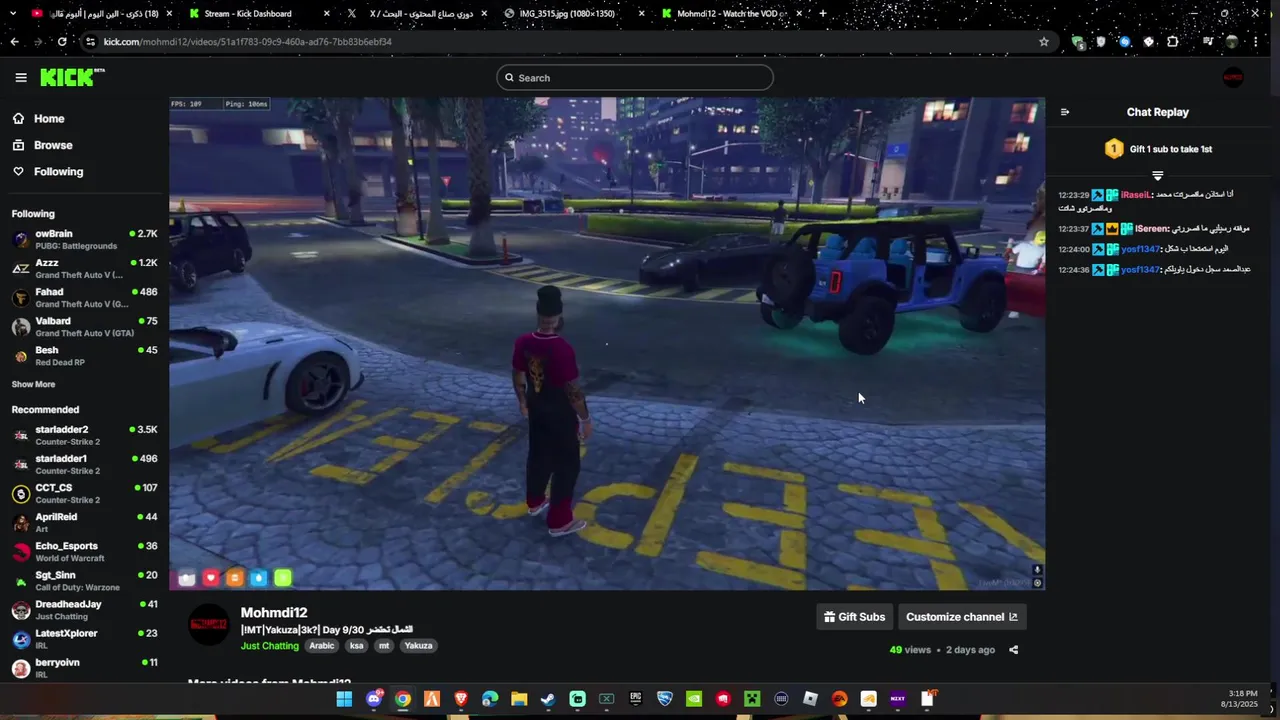This screenshot has width=1280, height=720.
Task: Expand the followed channels with Show More
Action: (33, 384)
